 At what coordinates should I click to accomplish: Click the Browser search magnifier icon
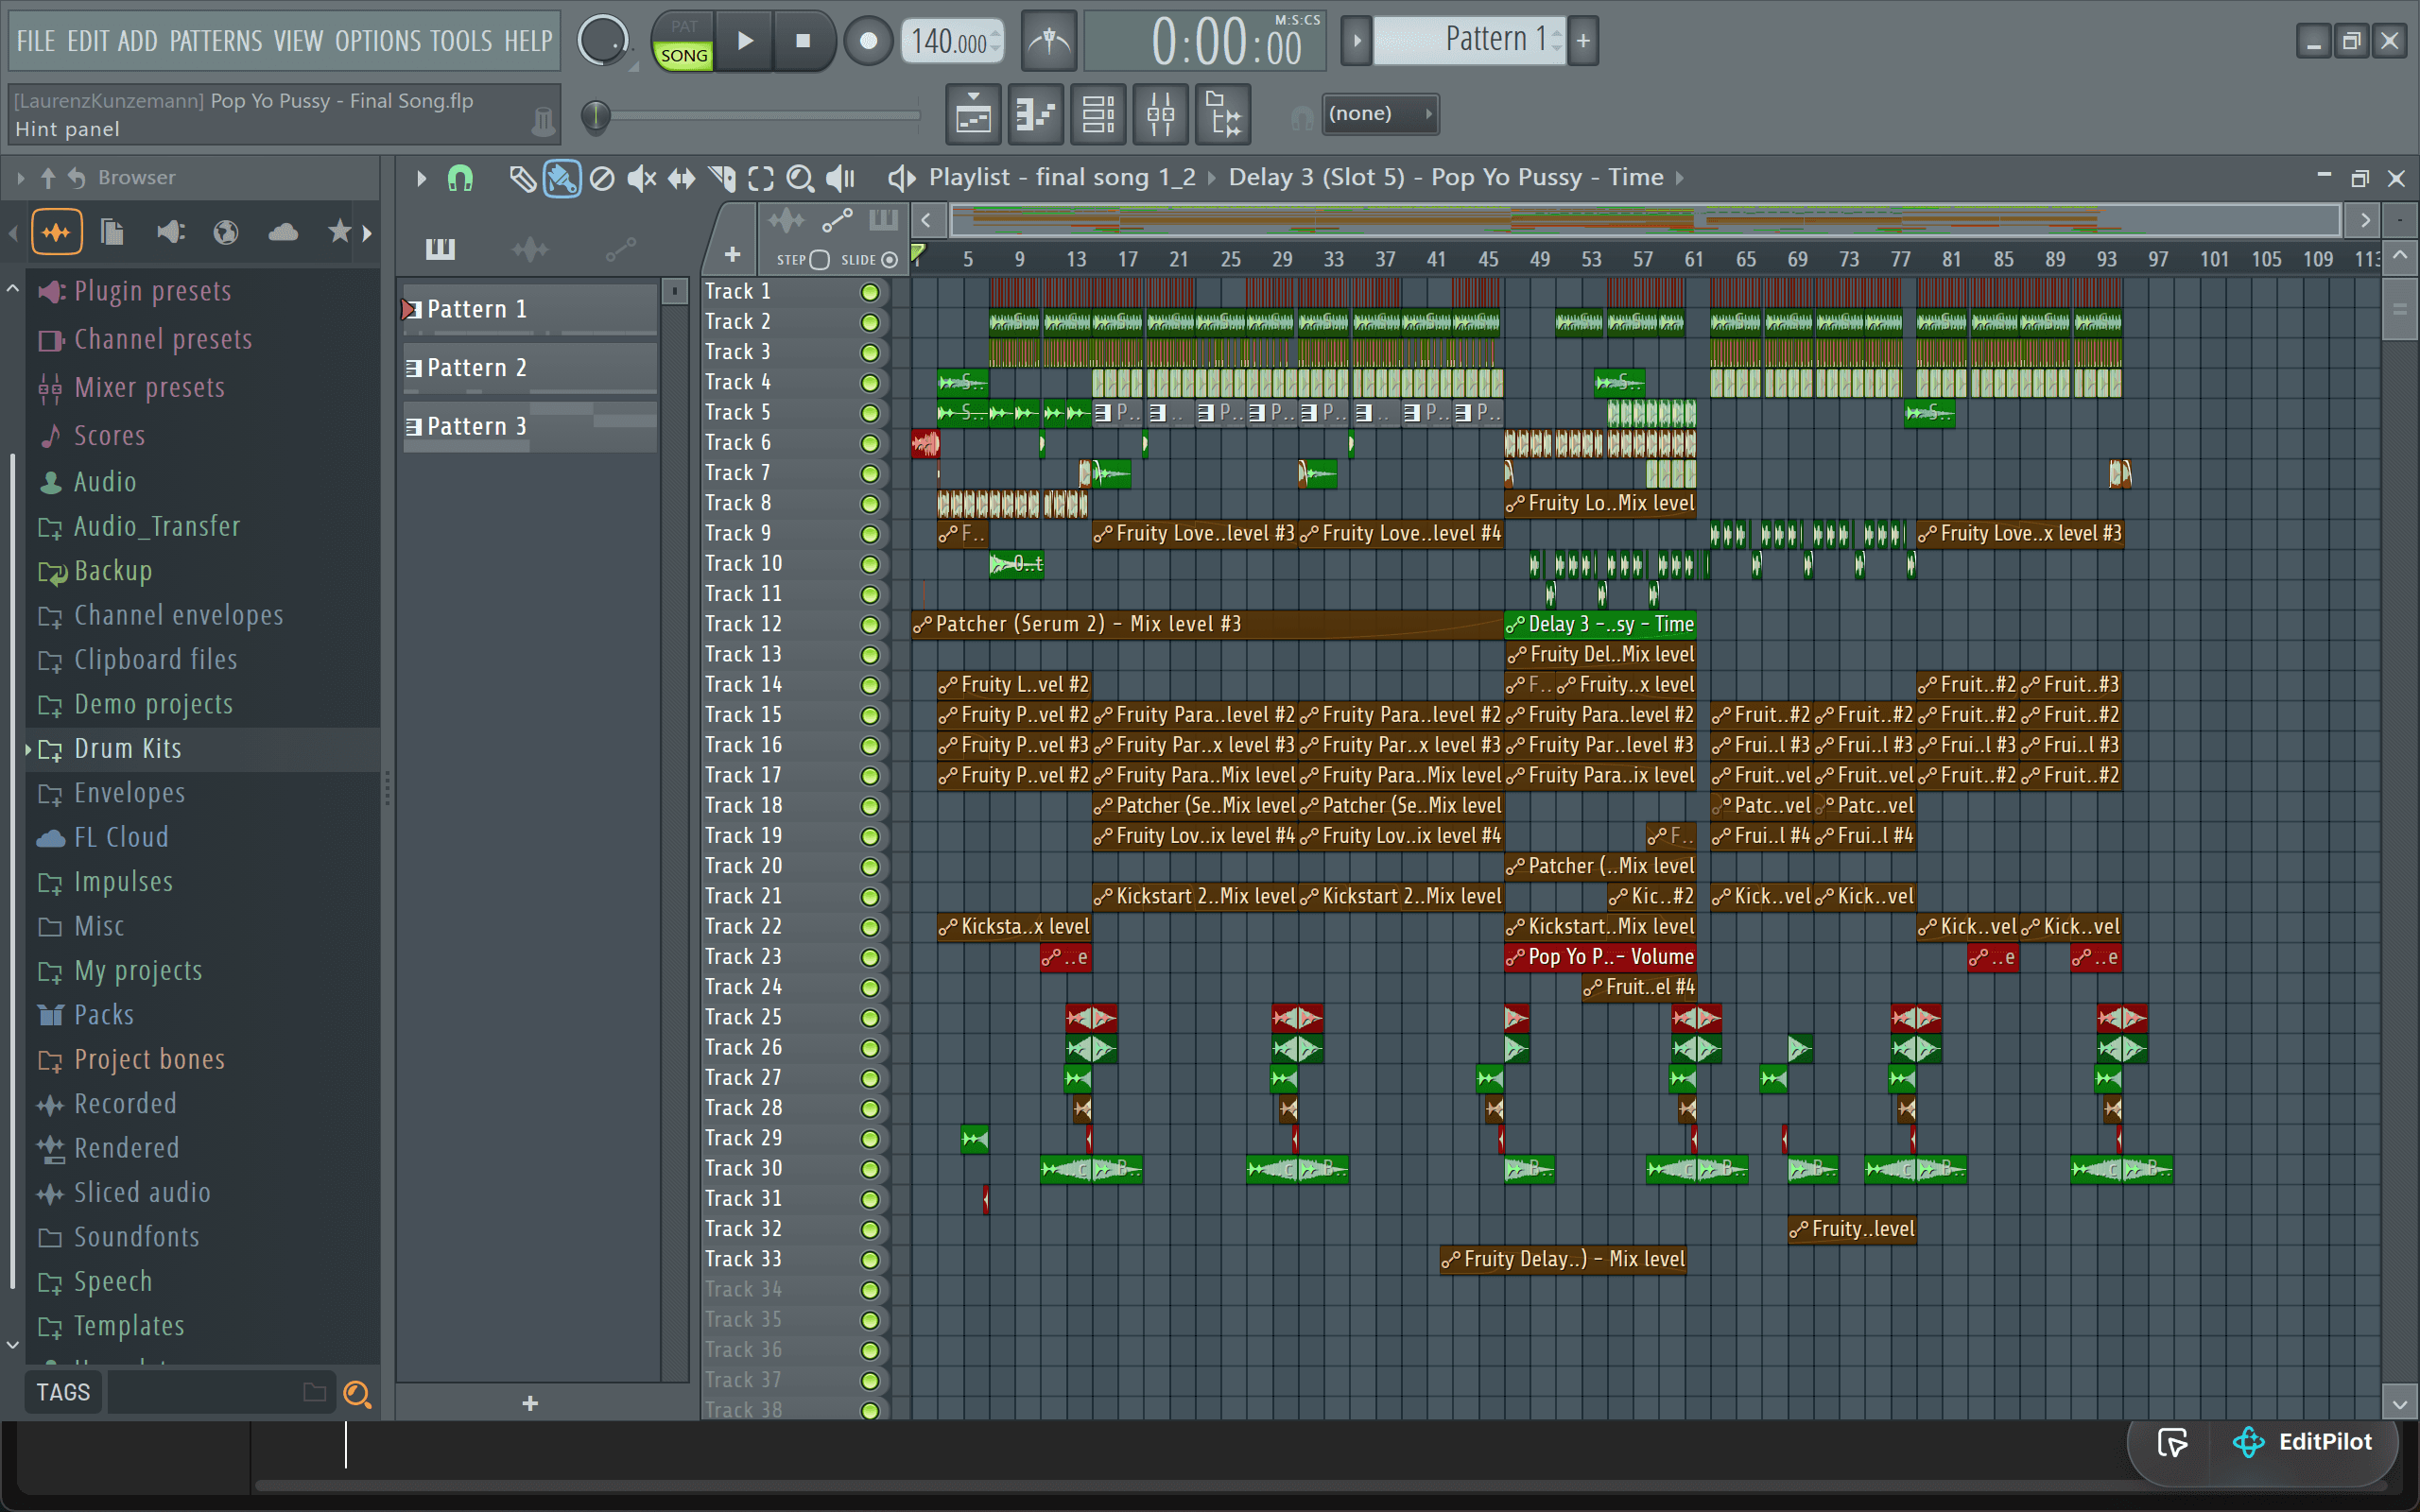coord(357,1393)
